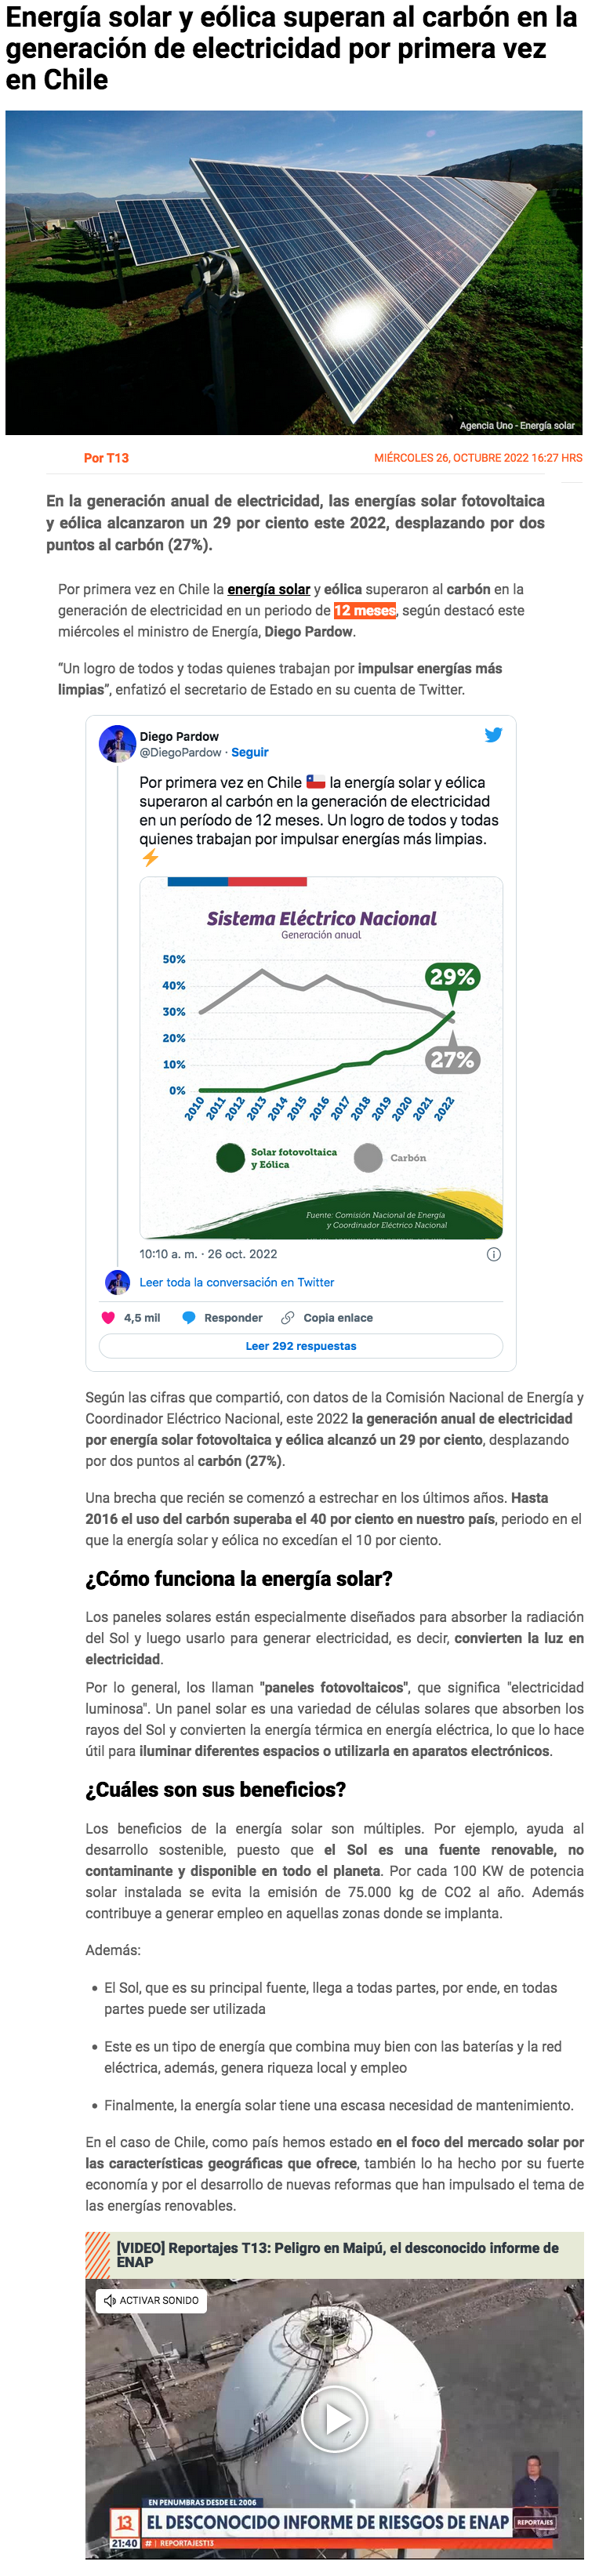This screenshot has width=599, height=2576.
Task: Open the underlined "energía solar" link
Action: click(268, 589)
